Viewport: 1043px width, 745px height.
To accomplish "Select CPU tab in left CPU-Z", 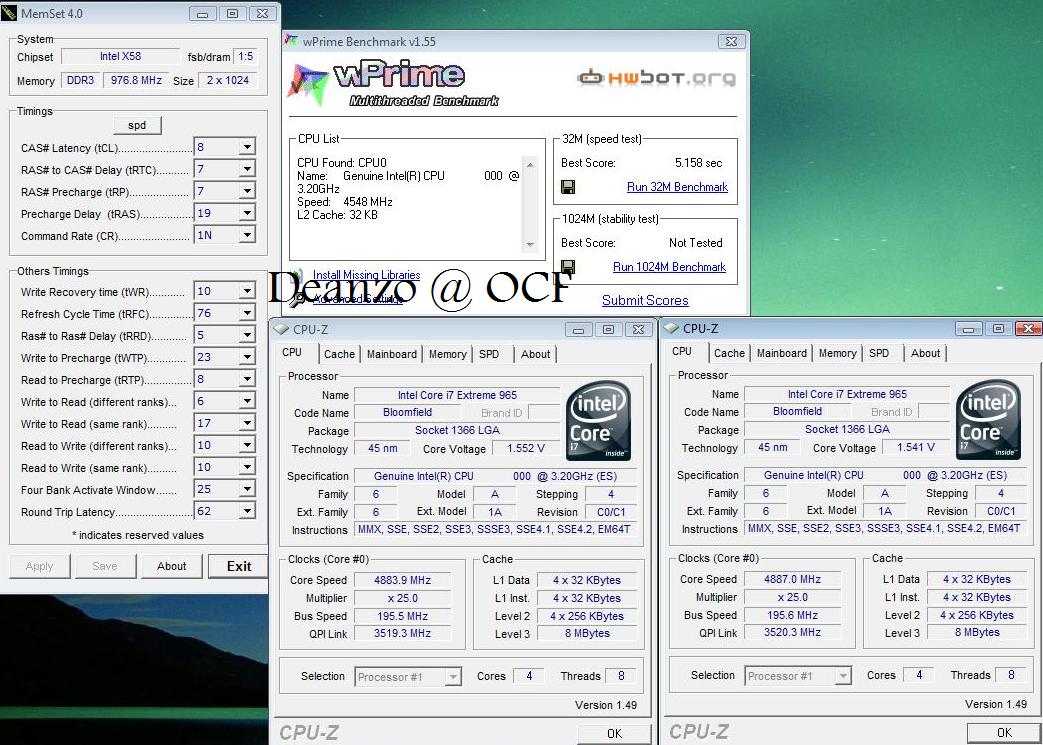I will point(292,353).
